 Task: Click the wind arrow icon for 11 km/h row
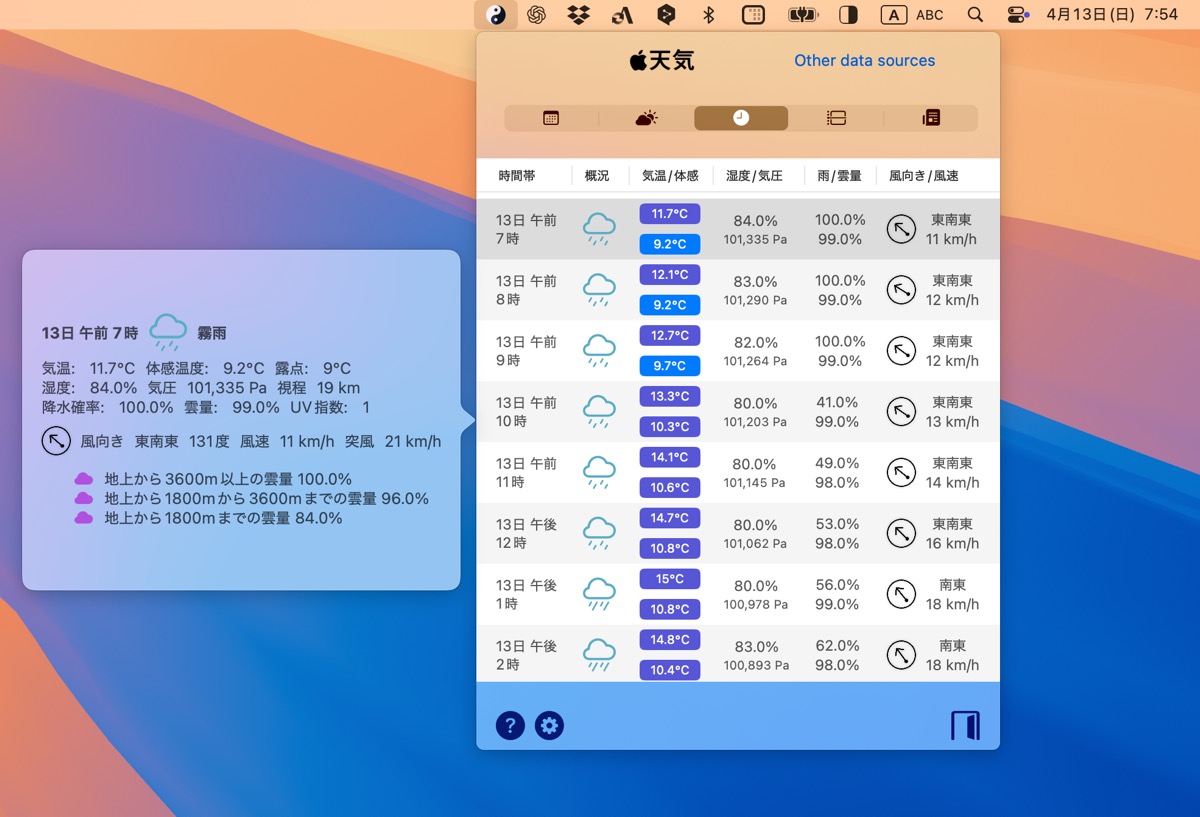pyautogui.click(x=901, y=230)
